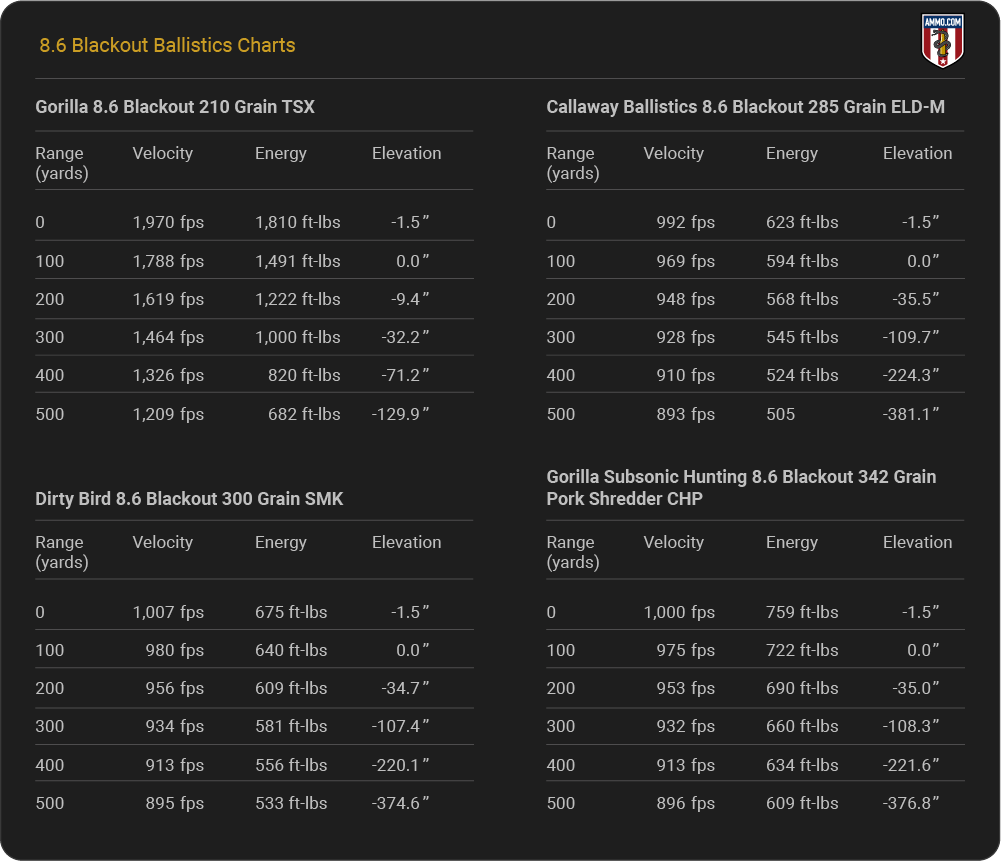
Task: Select the '-221.6"' elevation cell
Action: 911,765
